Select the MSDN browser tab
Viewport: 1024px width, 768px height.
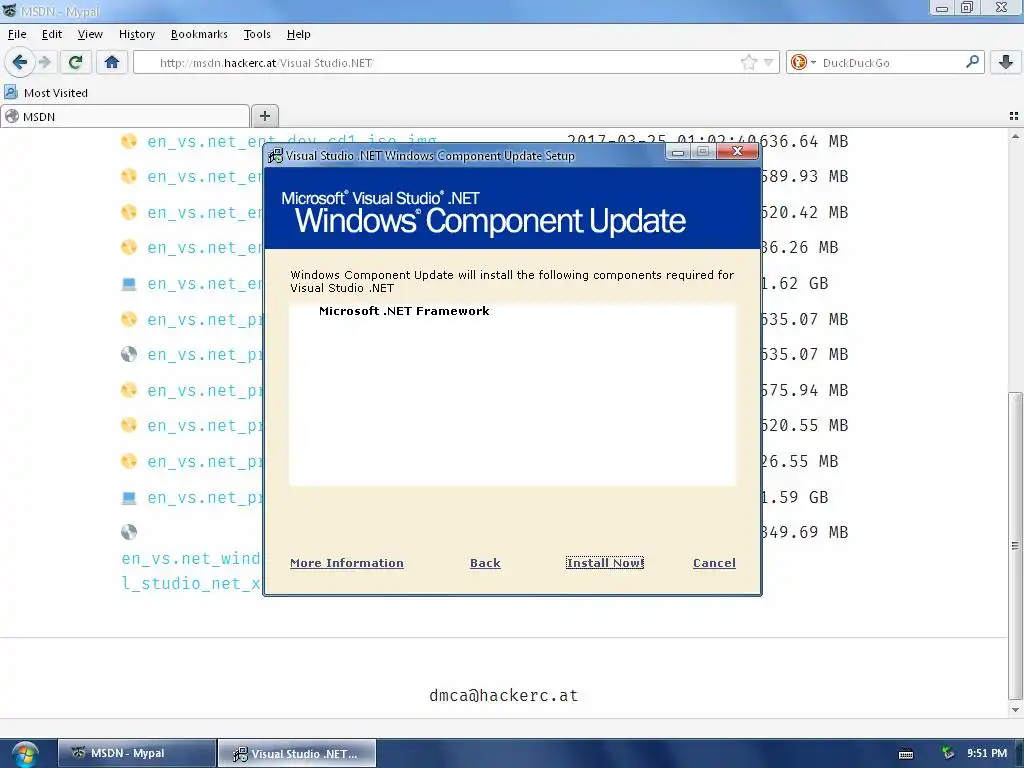point(125,116)
